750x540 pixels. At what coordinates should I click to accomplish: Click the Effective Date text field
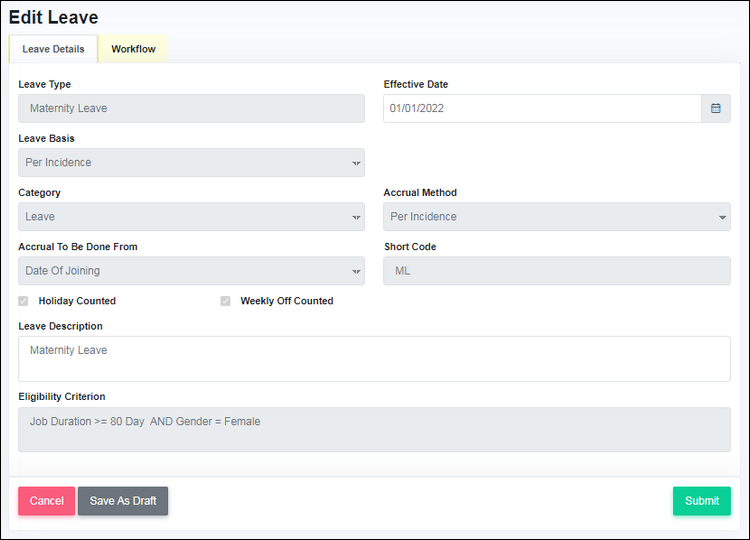coord(542,109)
